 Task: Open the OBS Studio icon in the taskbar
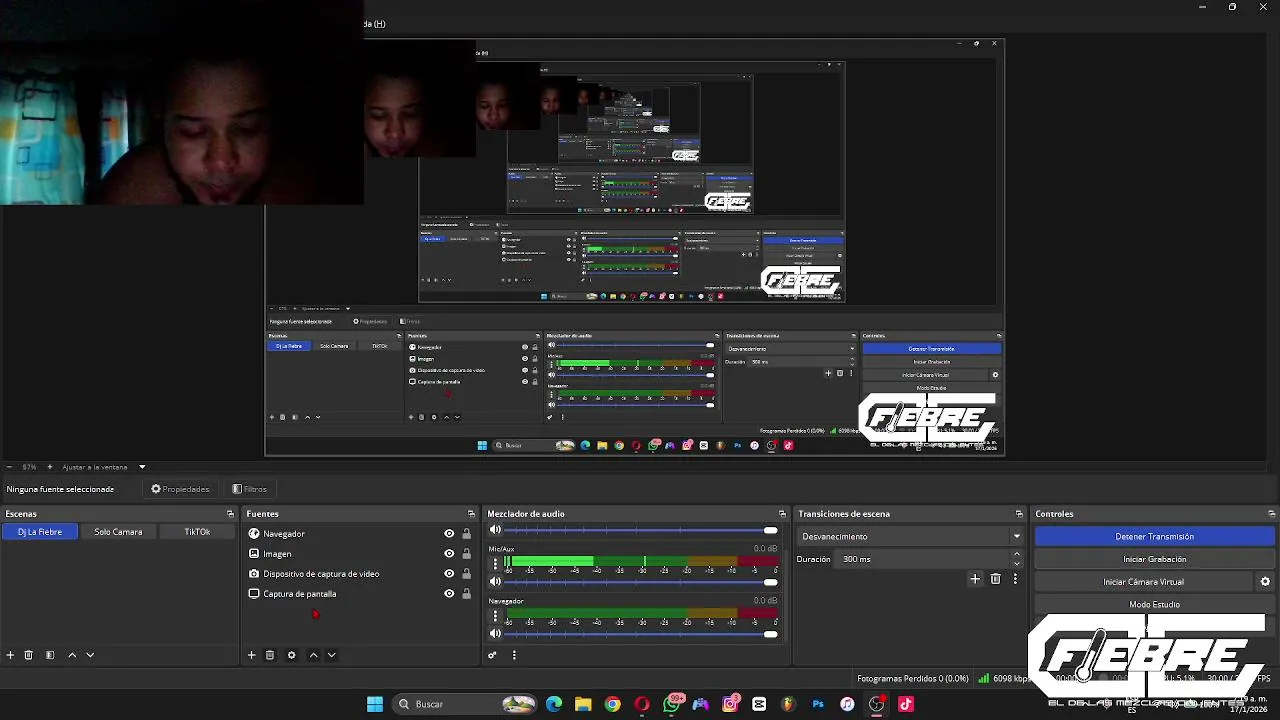(876, 704)
